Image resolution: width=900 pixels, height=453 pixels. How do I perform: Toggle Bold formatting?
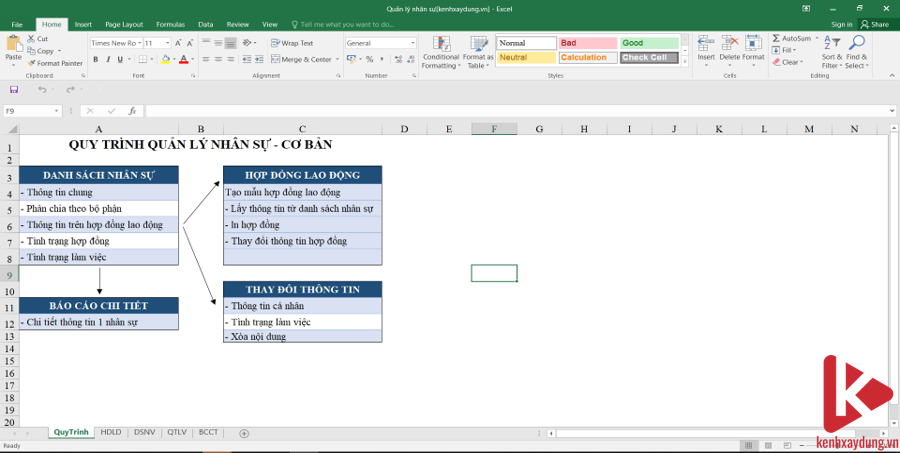coord(96,59)
